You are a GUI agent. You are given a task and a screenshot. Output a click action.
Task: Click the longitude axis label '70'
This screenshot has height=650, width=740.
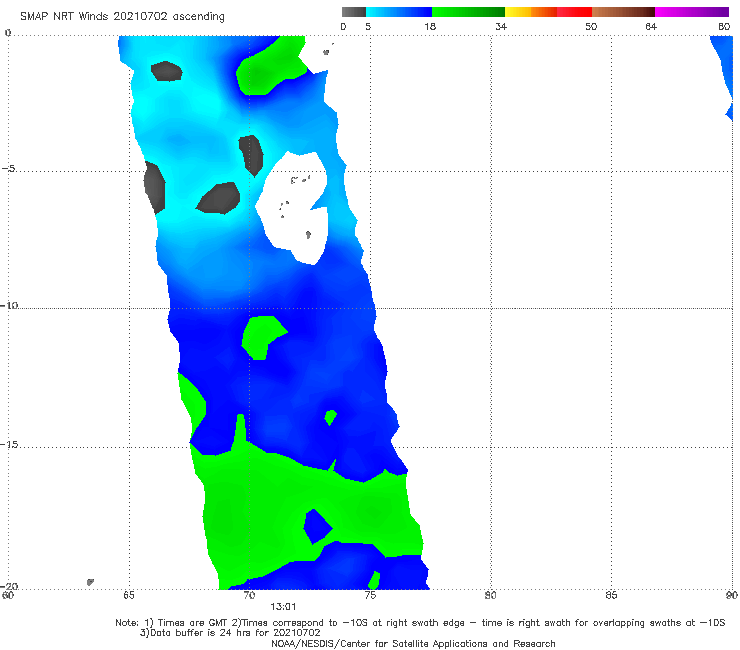click(249, 595)
